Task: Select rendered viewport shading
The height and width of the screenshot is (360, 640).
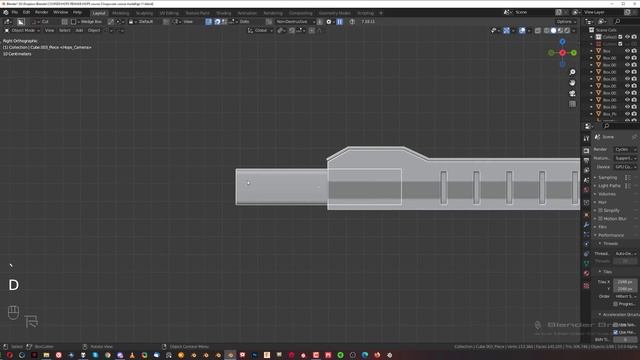Action: click(567, 31)
